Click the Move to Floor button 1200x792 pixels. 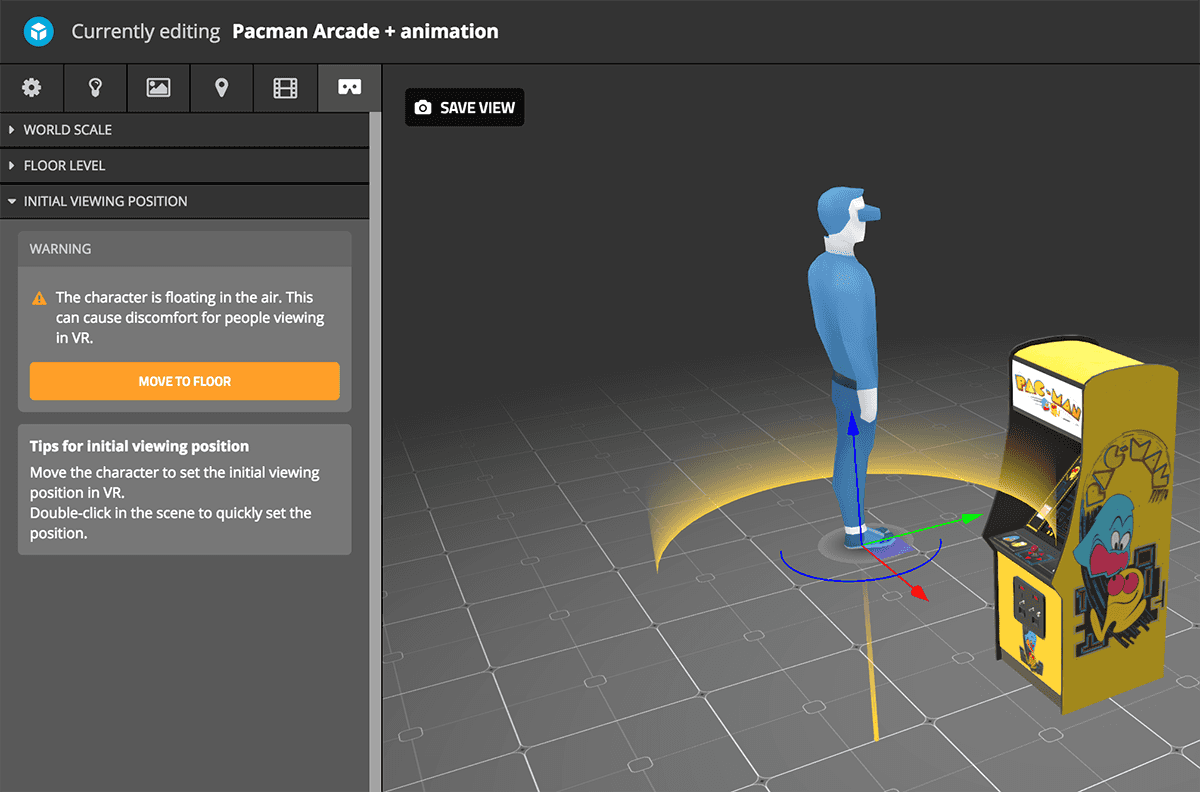[185, 381]
